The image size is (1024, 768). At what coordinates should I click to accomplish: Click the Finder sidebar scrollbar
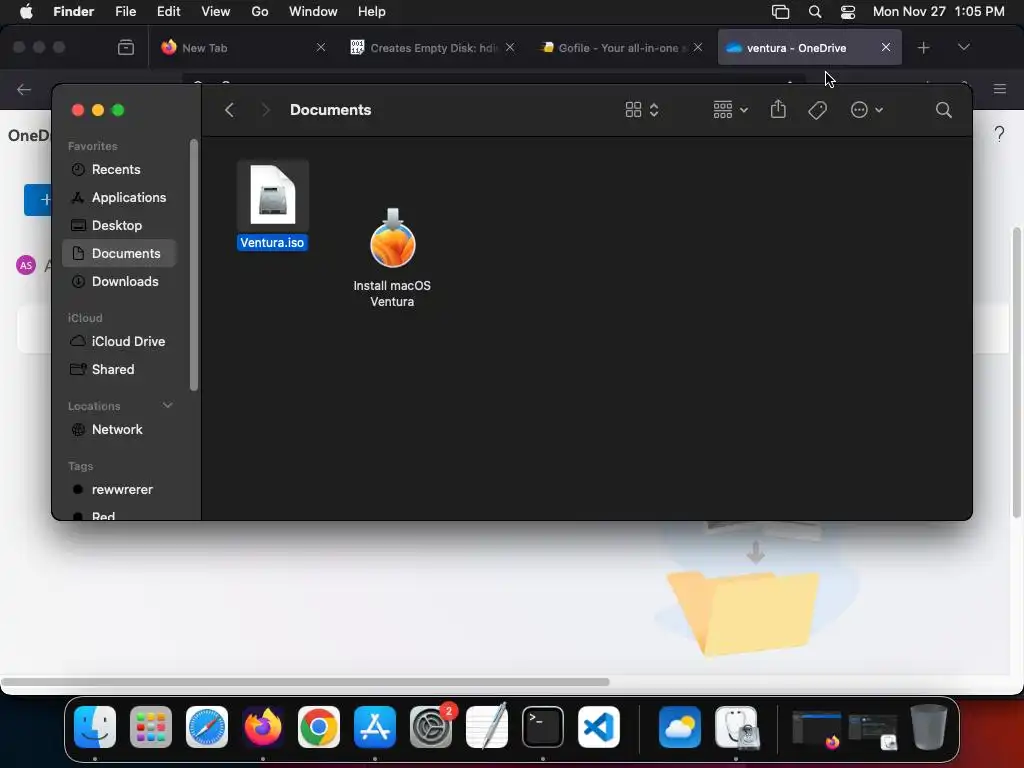(193, 265)
